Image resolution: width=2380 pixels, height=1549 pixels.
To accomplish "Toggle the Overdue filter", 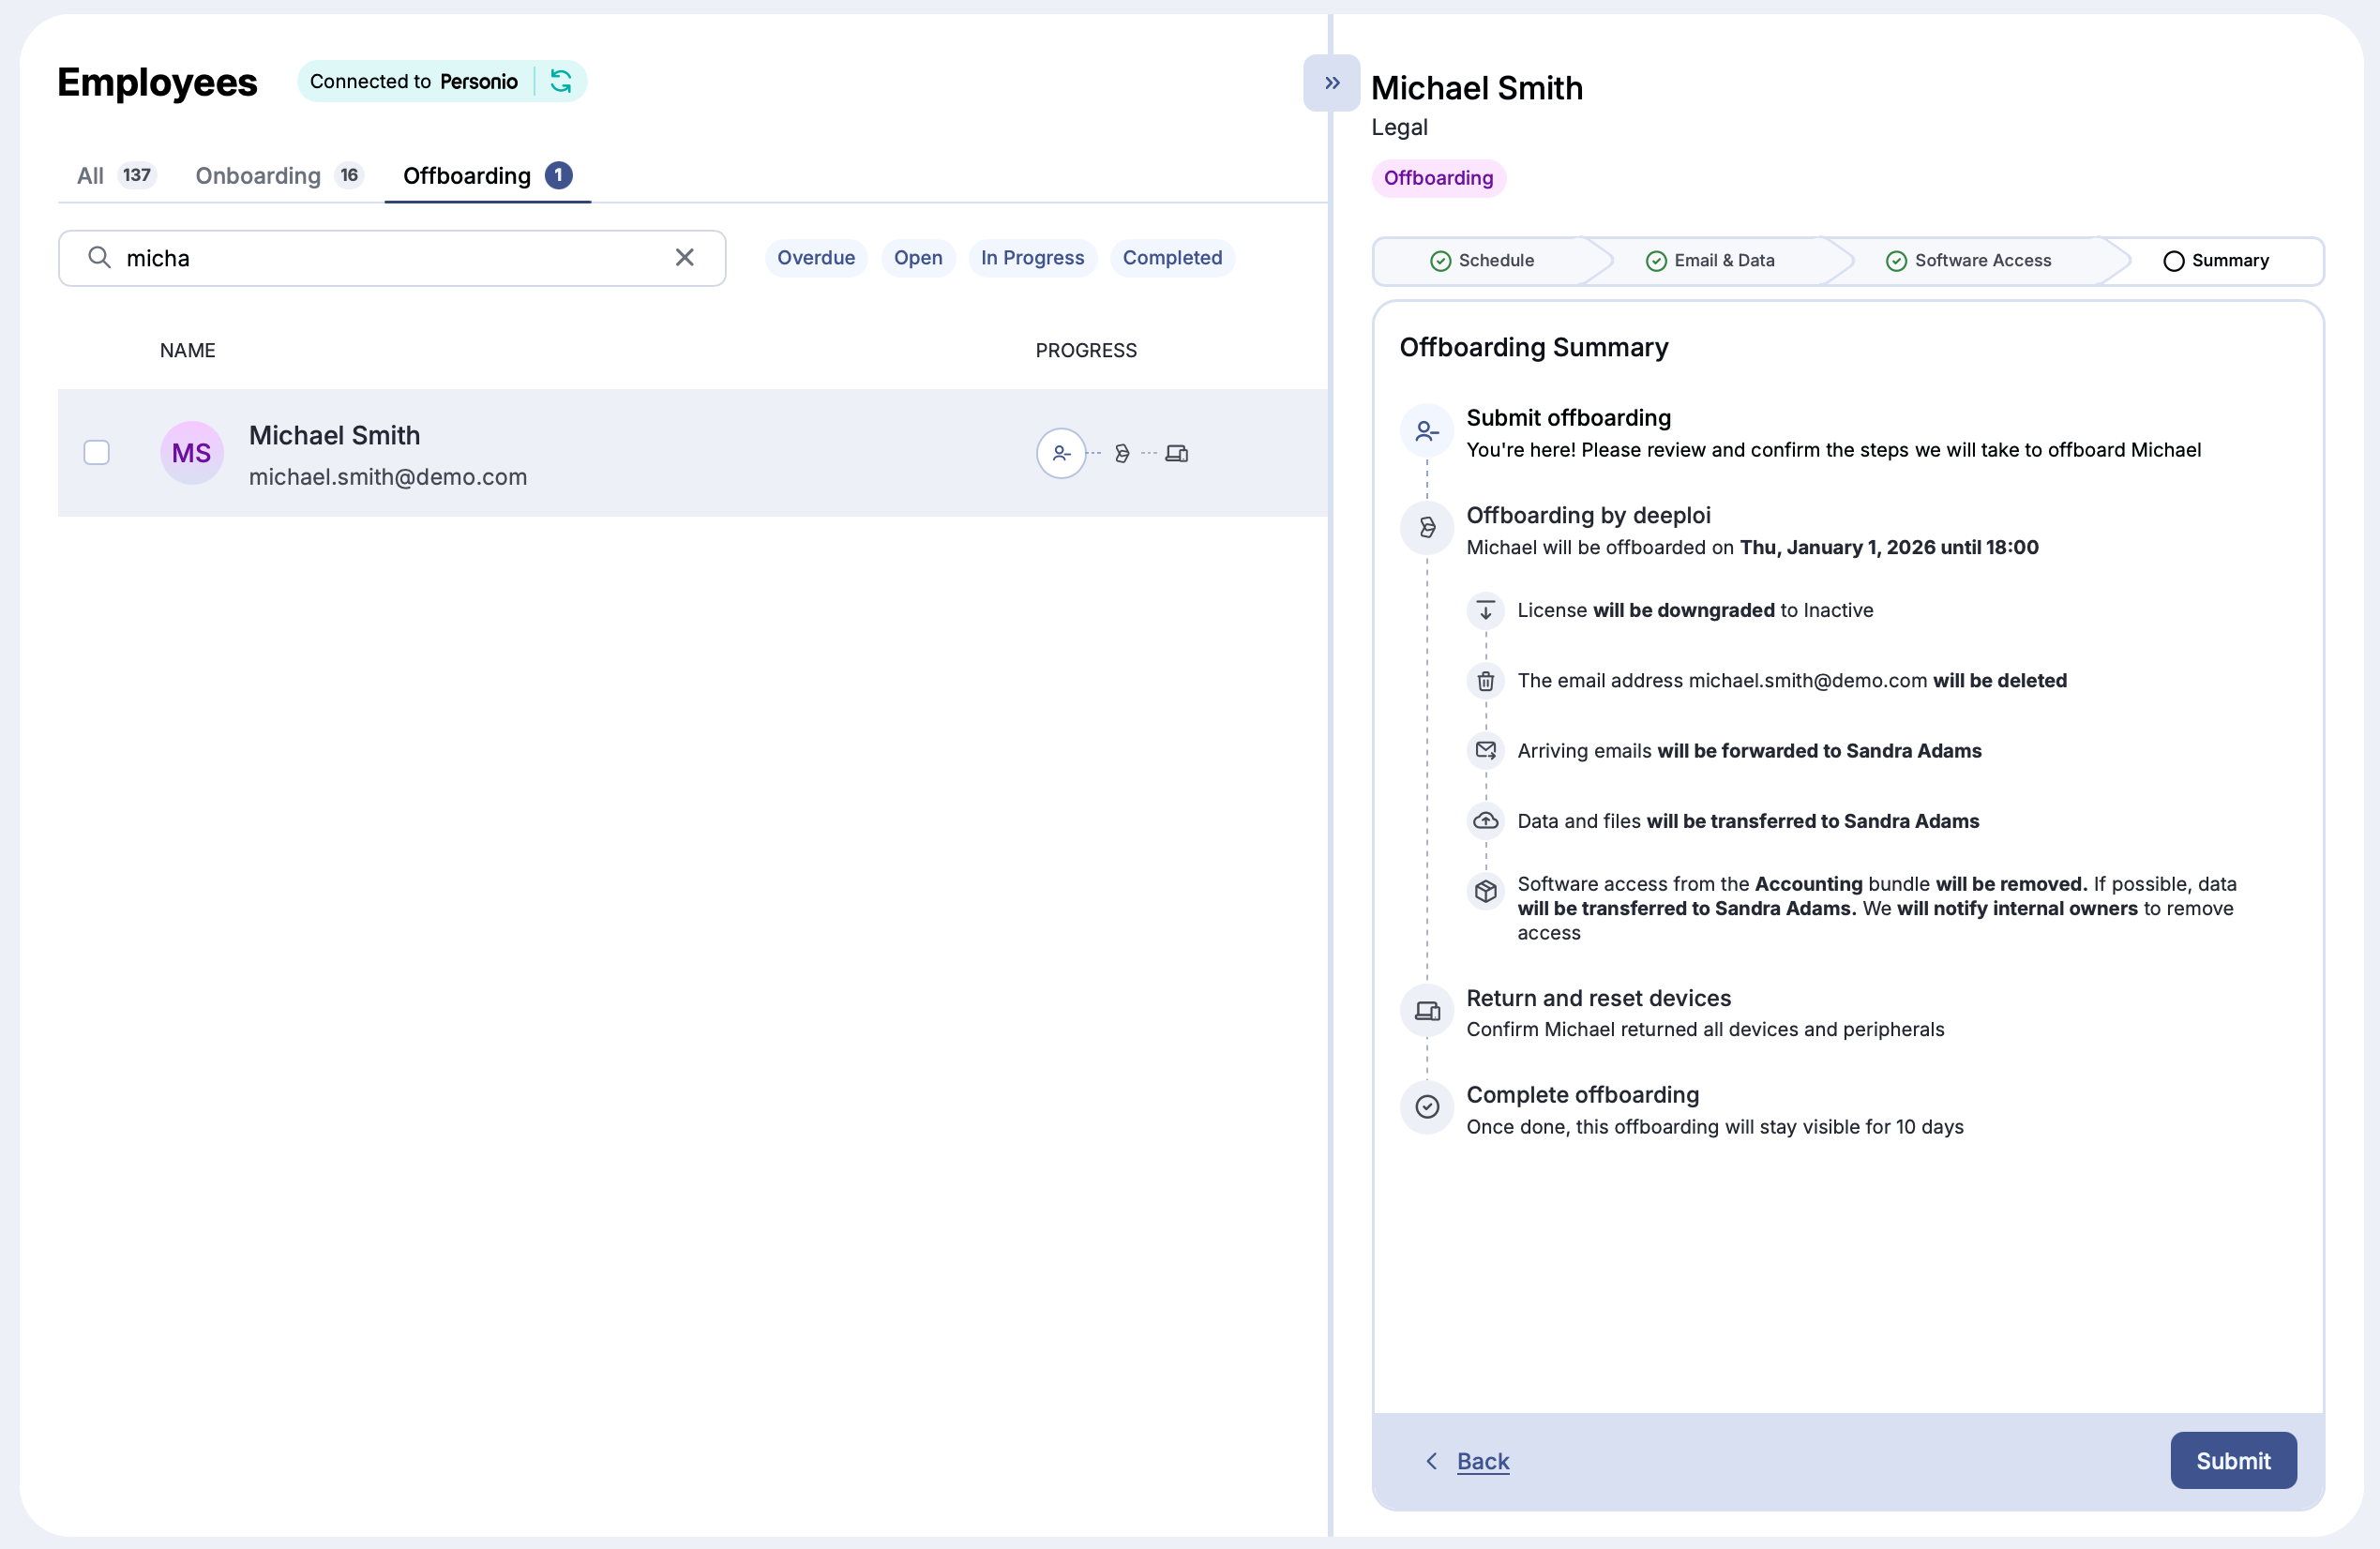I will coord(816,257).
